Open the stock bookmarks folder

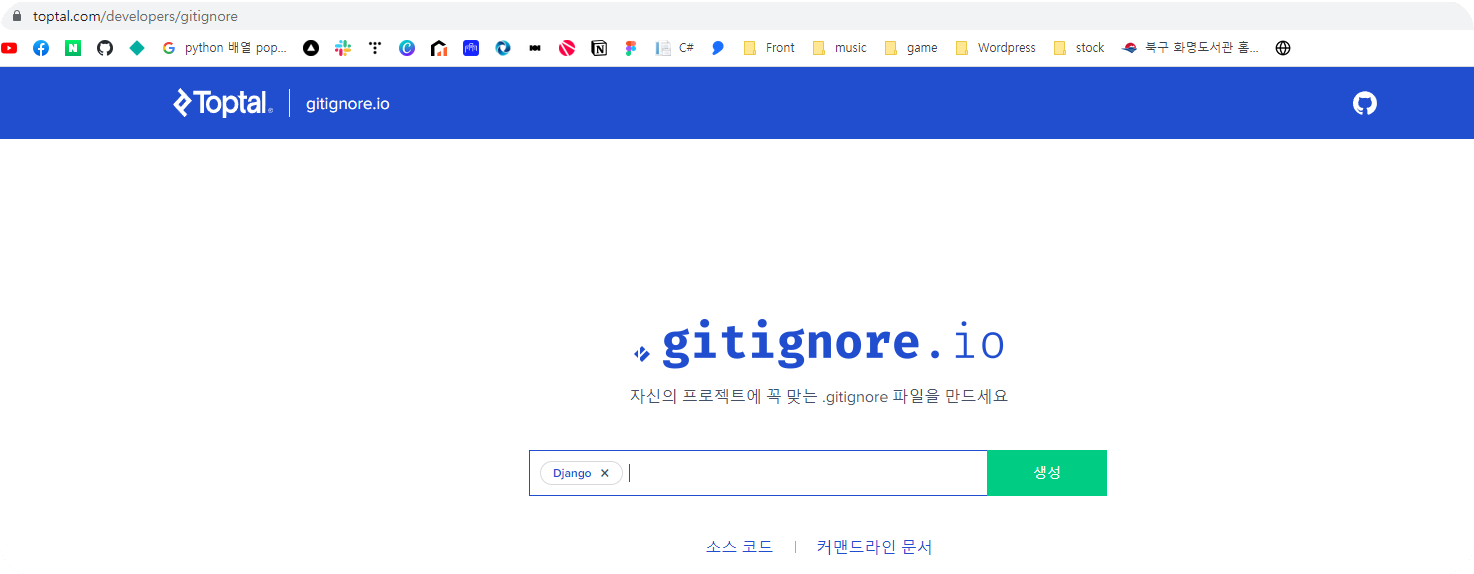click(1079, 48)
